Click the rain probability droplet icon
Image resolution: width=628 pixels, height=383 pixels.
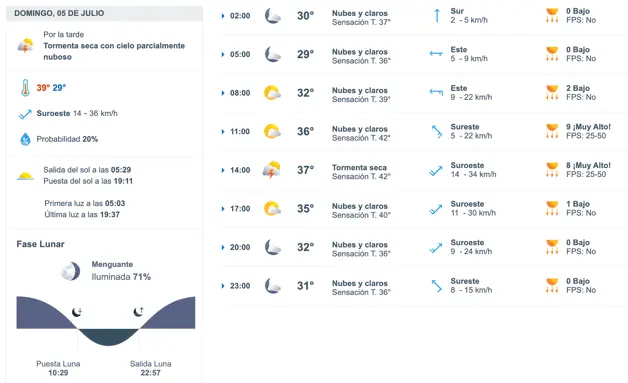(x=25, y=139)
